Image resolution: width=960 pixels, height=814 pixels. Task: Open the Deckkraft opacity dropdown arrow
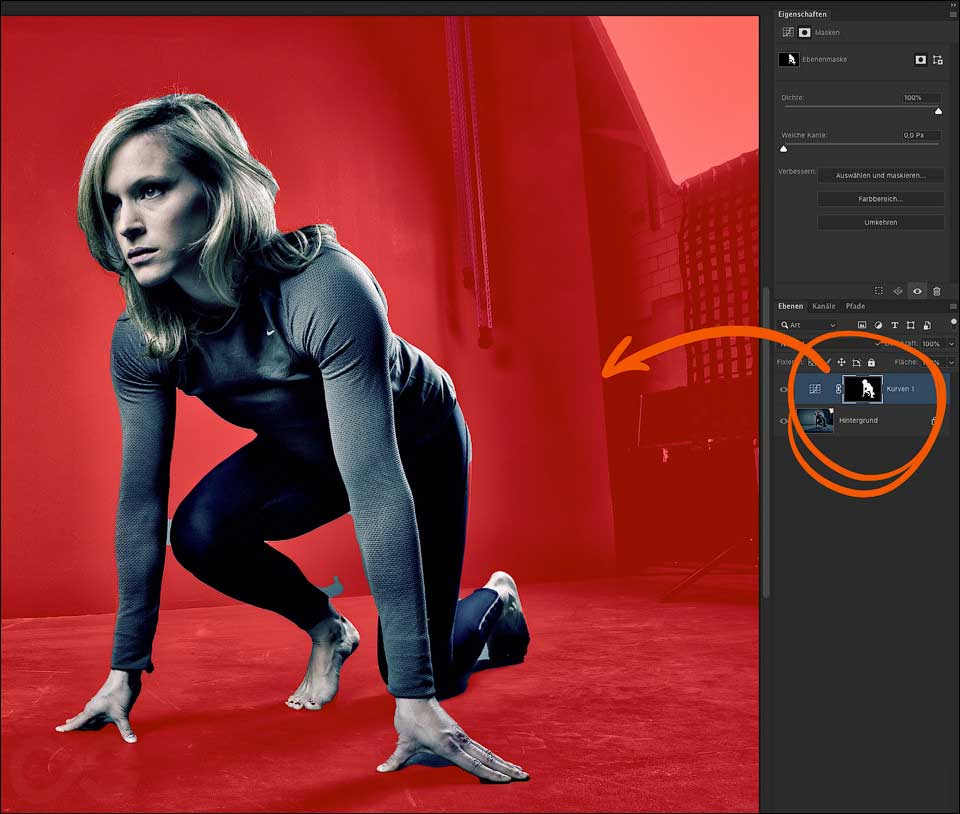(951, 344)
